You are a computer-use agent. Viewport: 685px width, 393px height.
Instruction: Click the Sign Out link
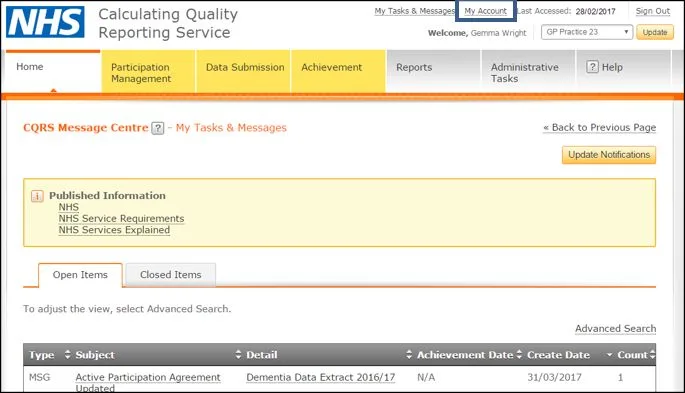click(x=653, y=11)
